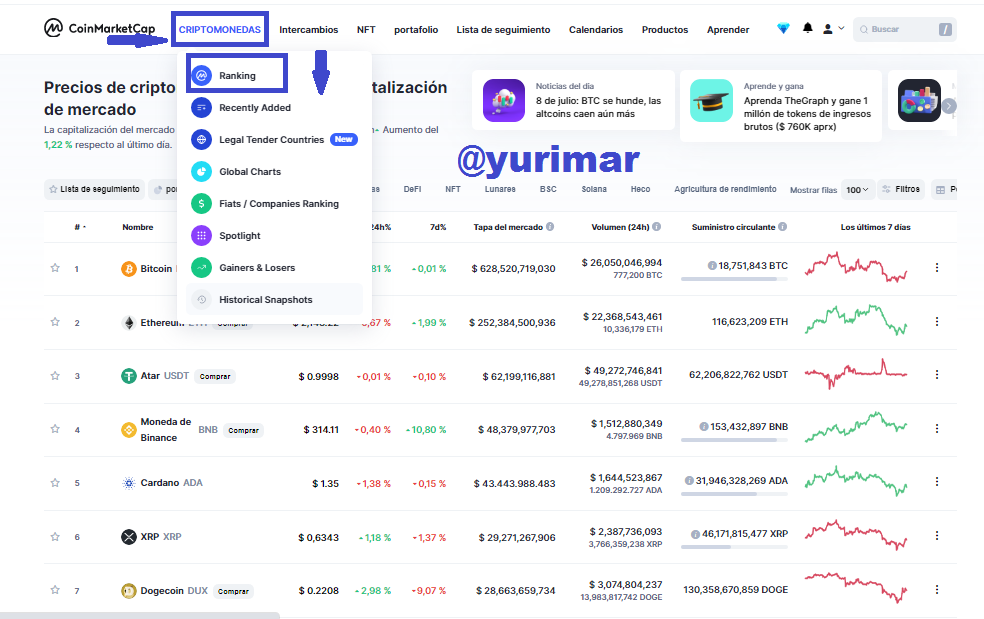
Task: Select Spotlight in the dropdown
Action: pyautogui.click(x=274, y=235)
